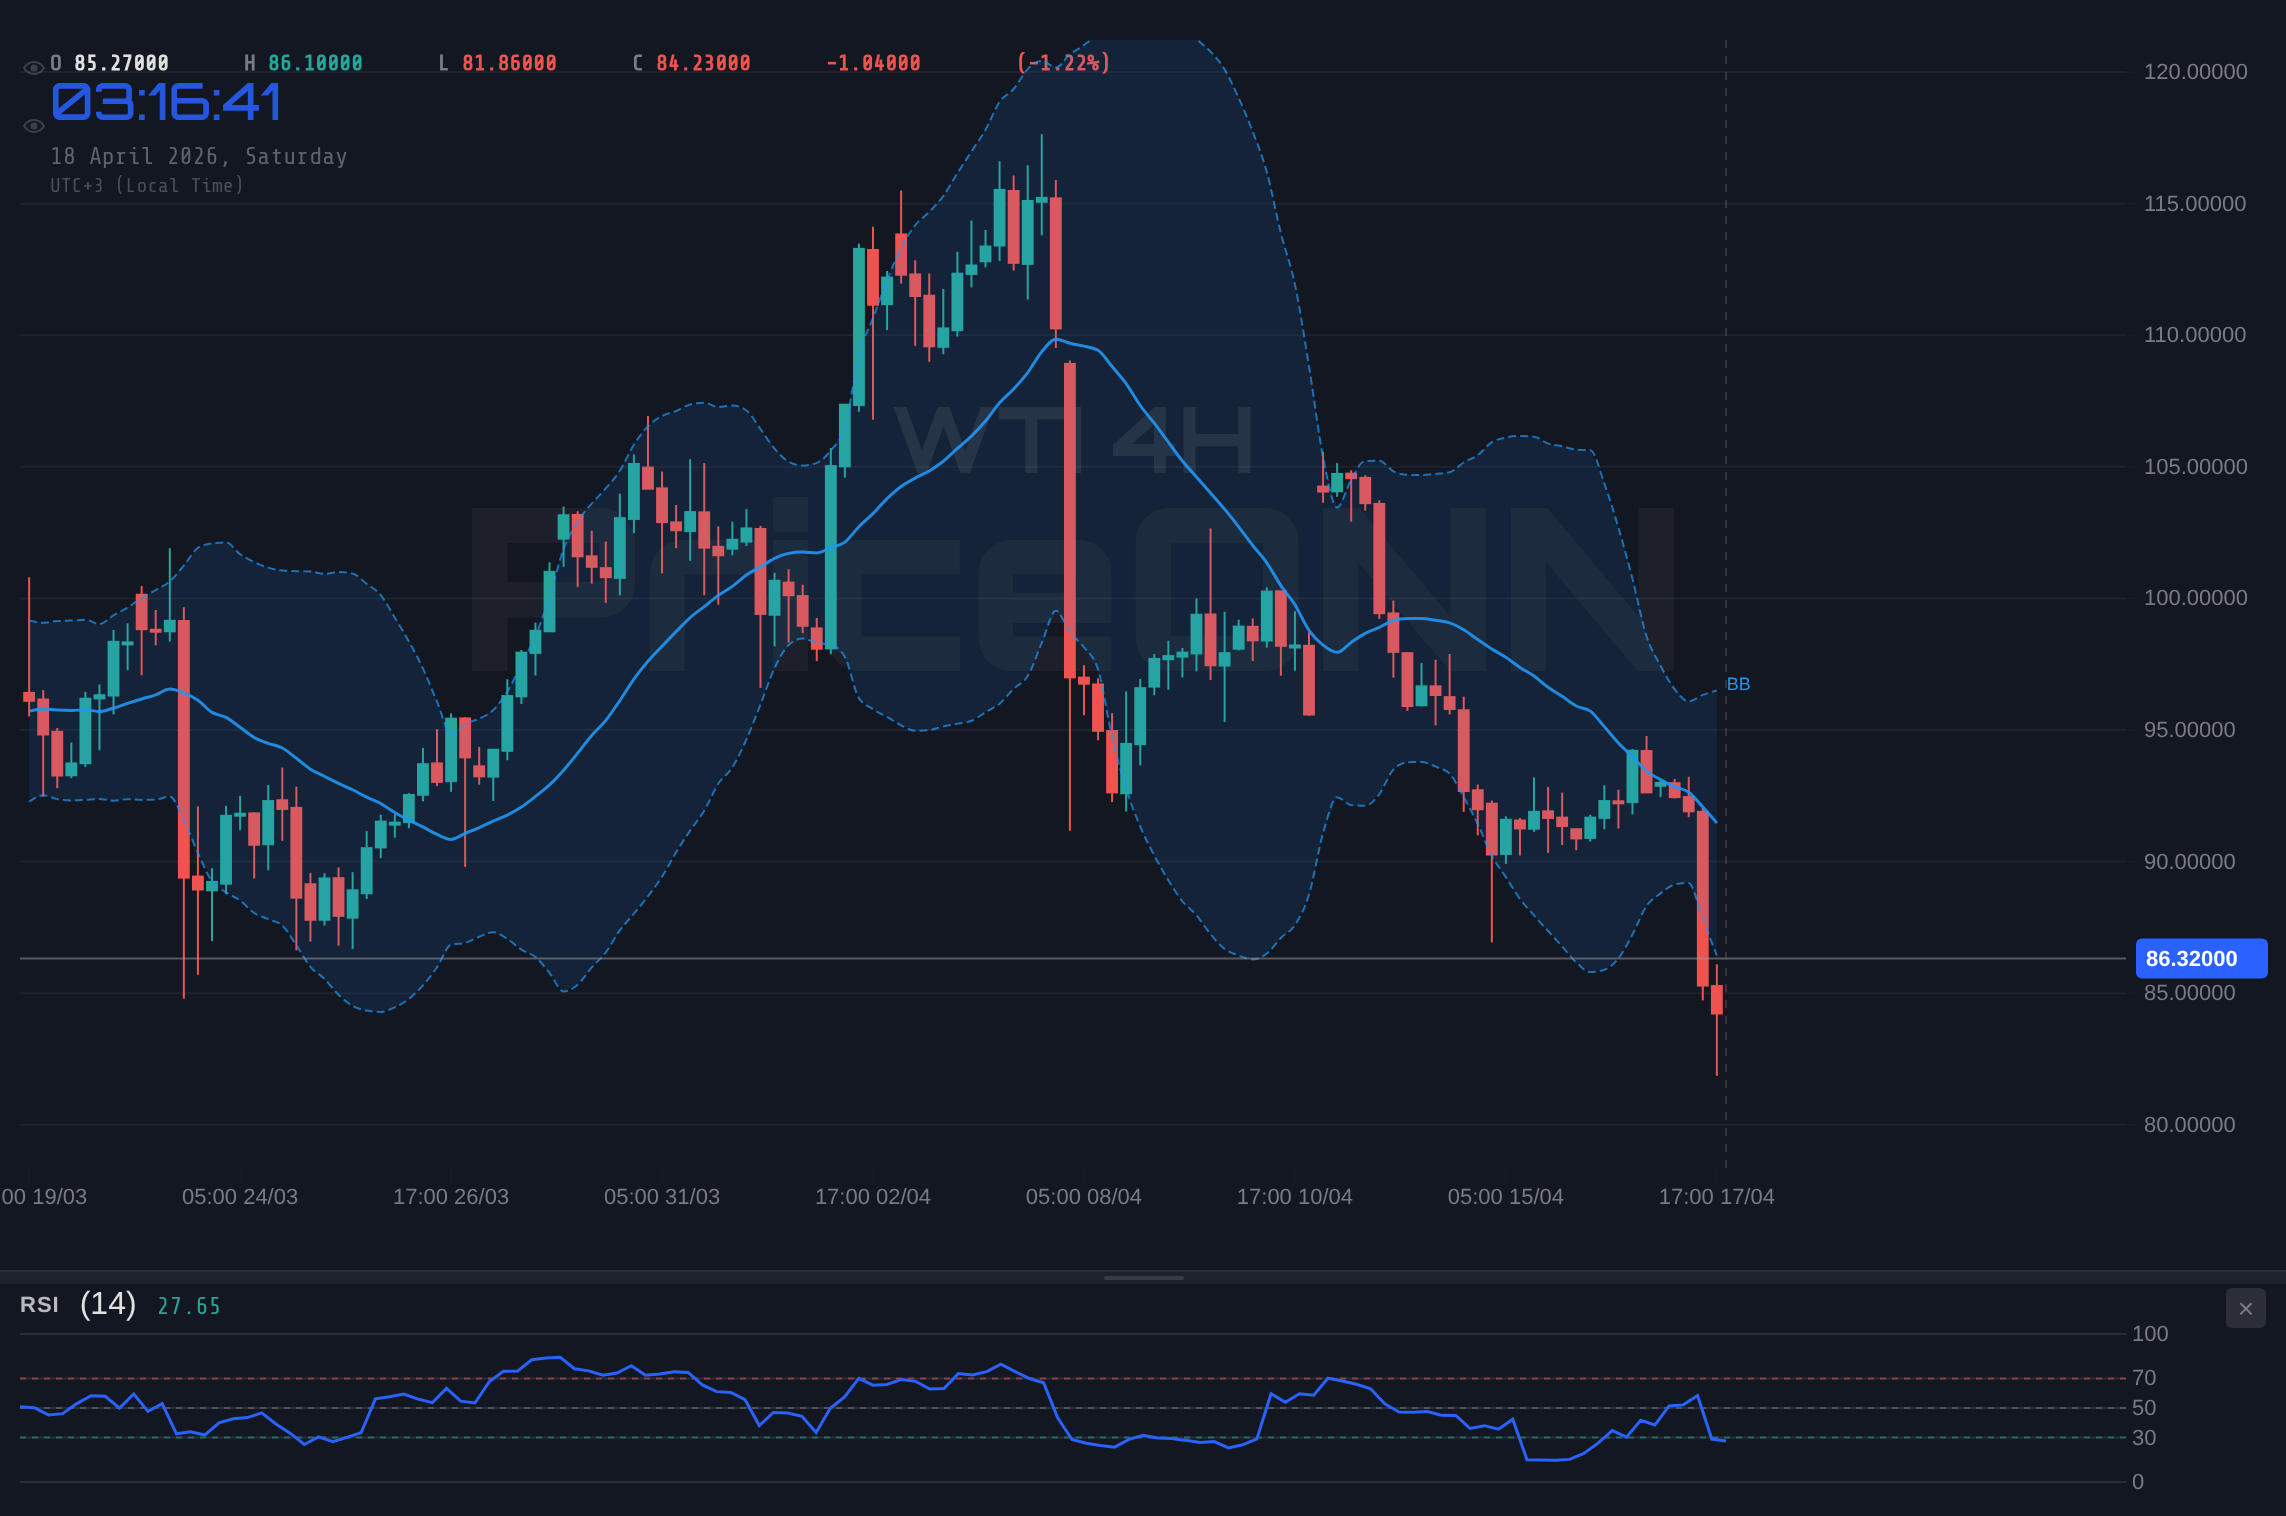This screenshot has width=2286, height=1516.
Task: Click the 95.00000 price axis label
Action: (2189, 730)
